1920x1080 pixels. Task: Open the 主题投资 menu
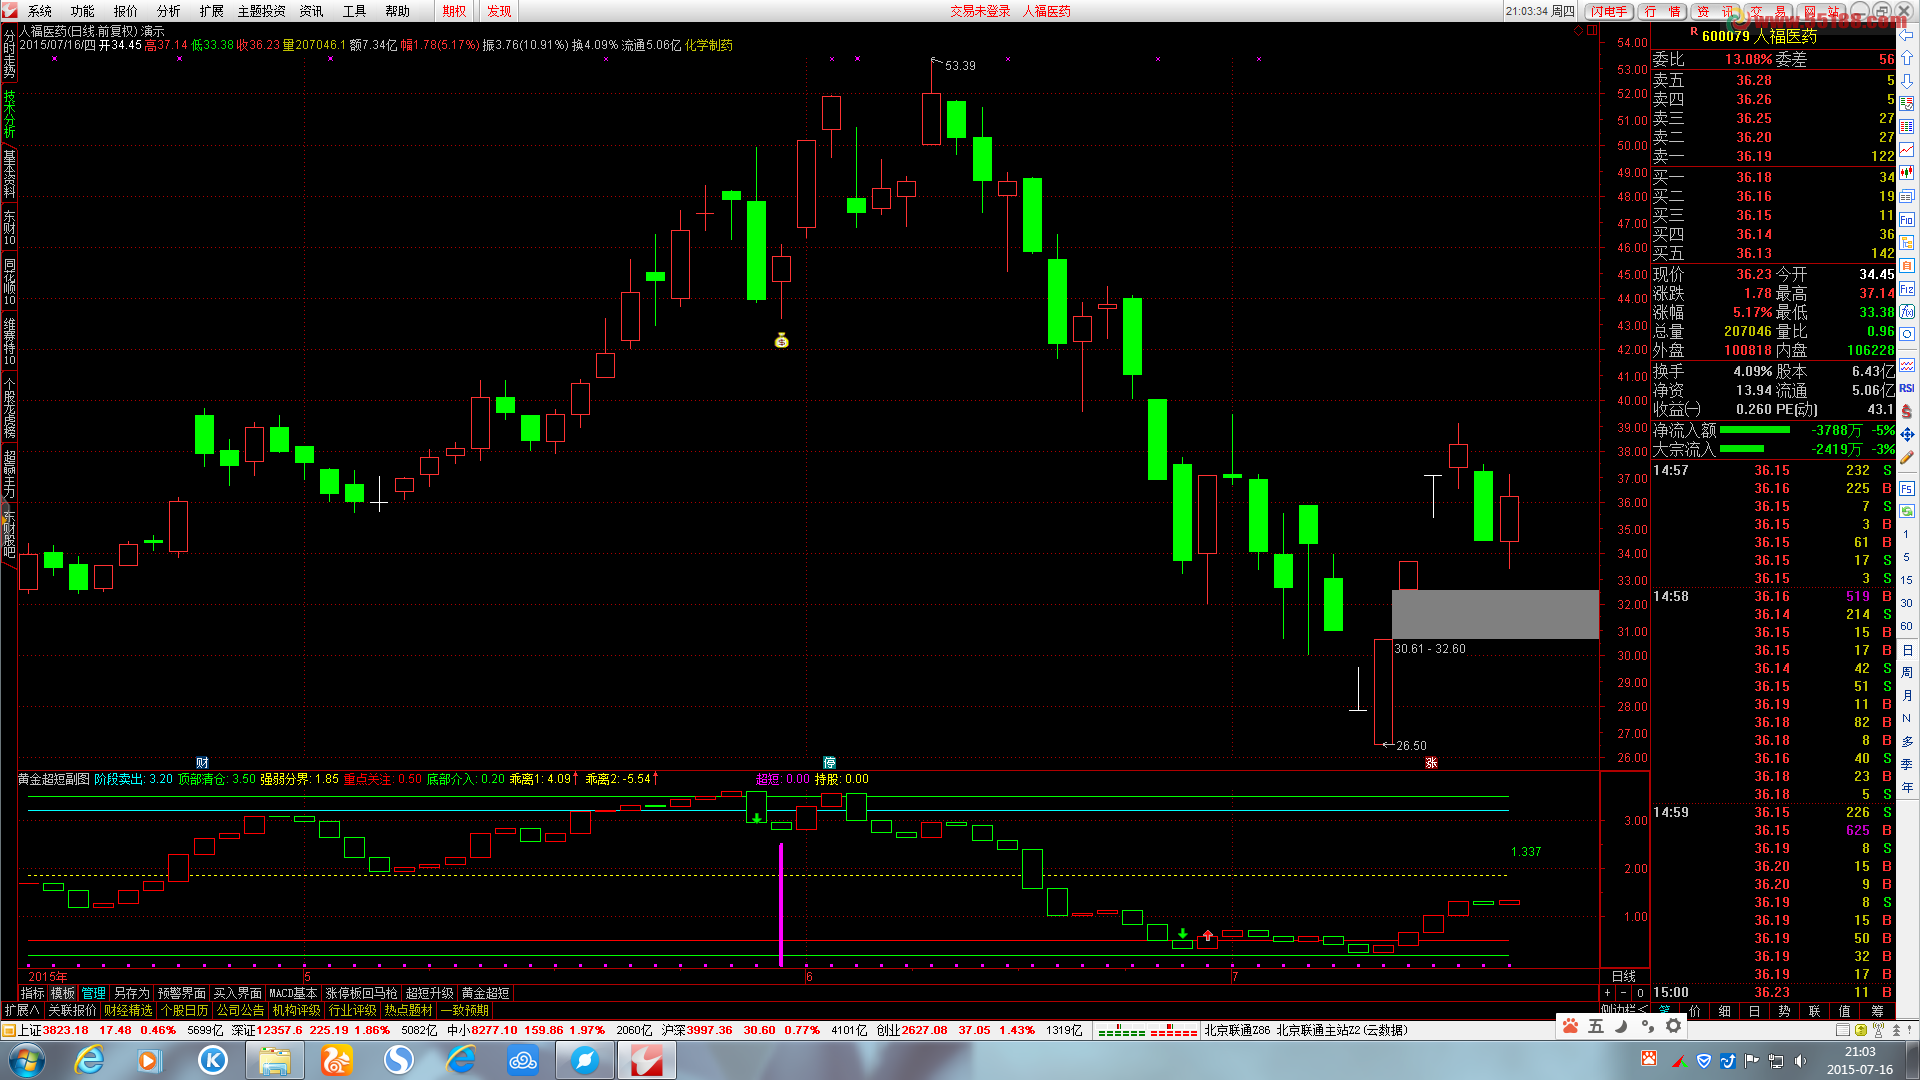(x=261, y=11)
